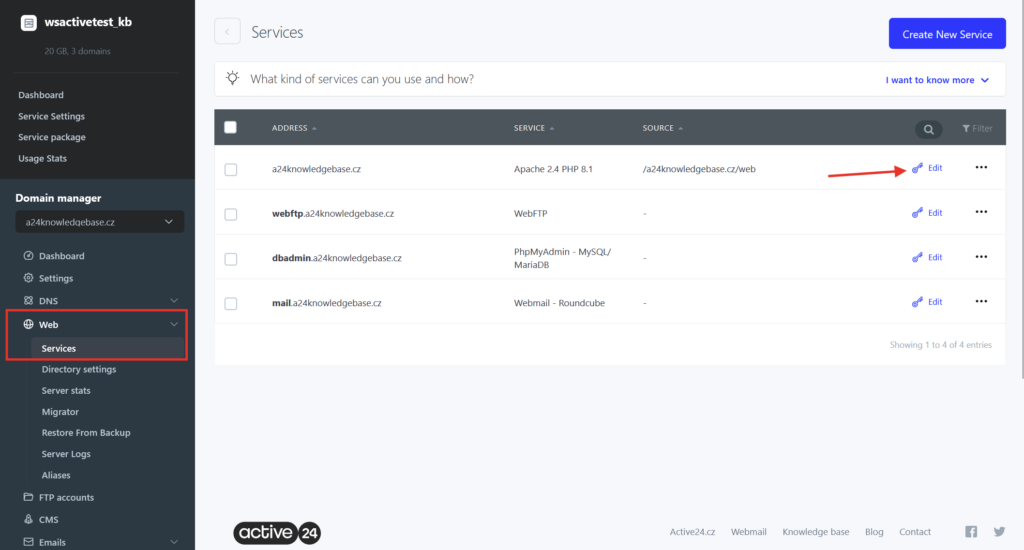Toggle select-all checkbox in table header
Screen dimensions: 1024x550
[231, 127]
